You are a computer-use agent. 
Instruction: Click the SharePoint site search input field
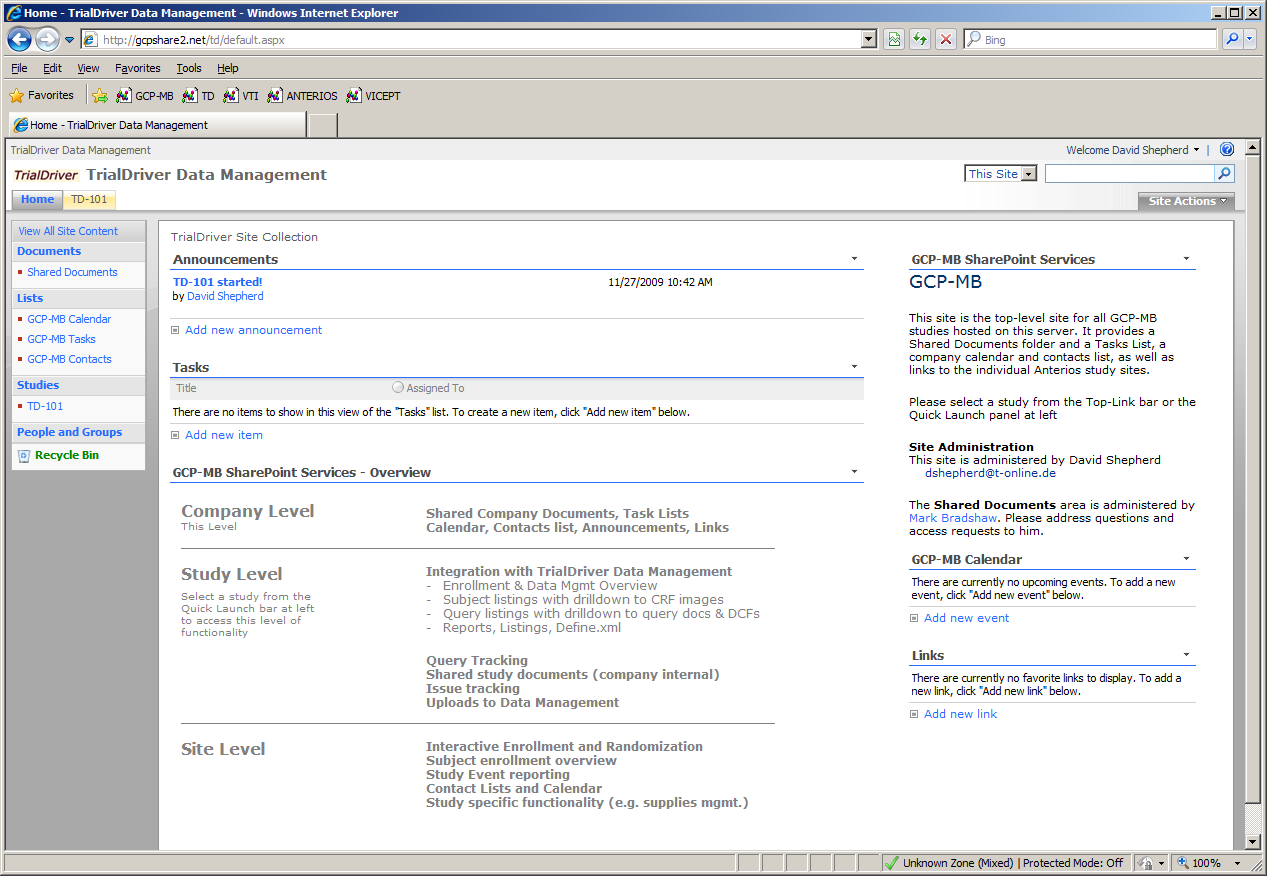click(1129, 174)
